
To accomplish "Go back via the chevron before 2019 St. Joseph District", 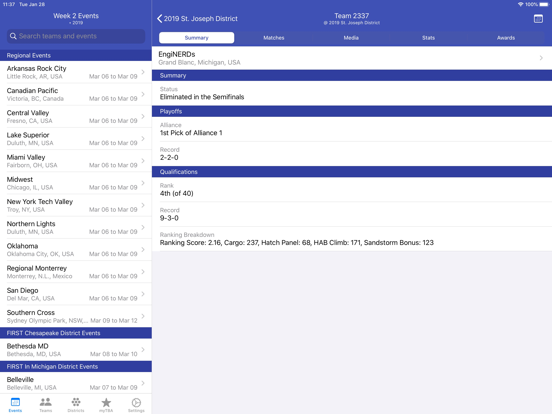I will [159, 19].
